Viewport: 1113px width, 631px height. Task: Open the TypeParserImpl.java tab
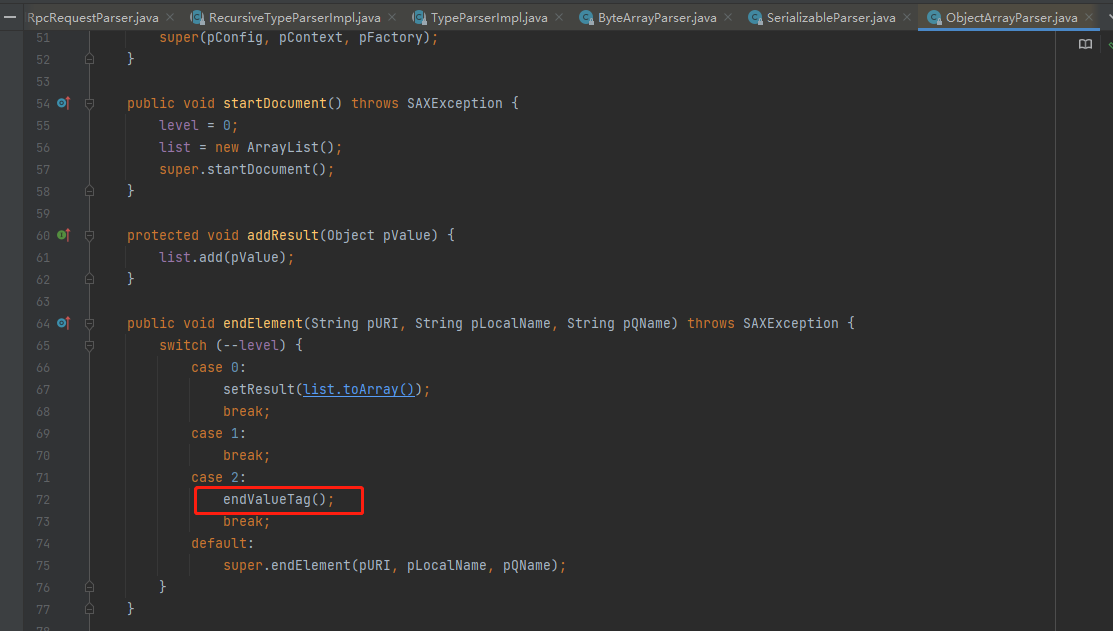(x=489, y=17)
